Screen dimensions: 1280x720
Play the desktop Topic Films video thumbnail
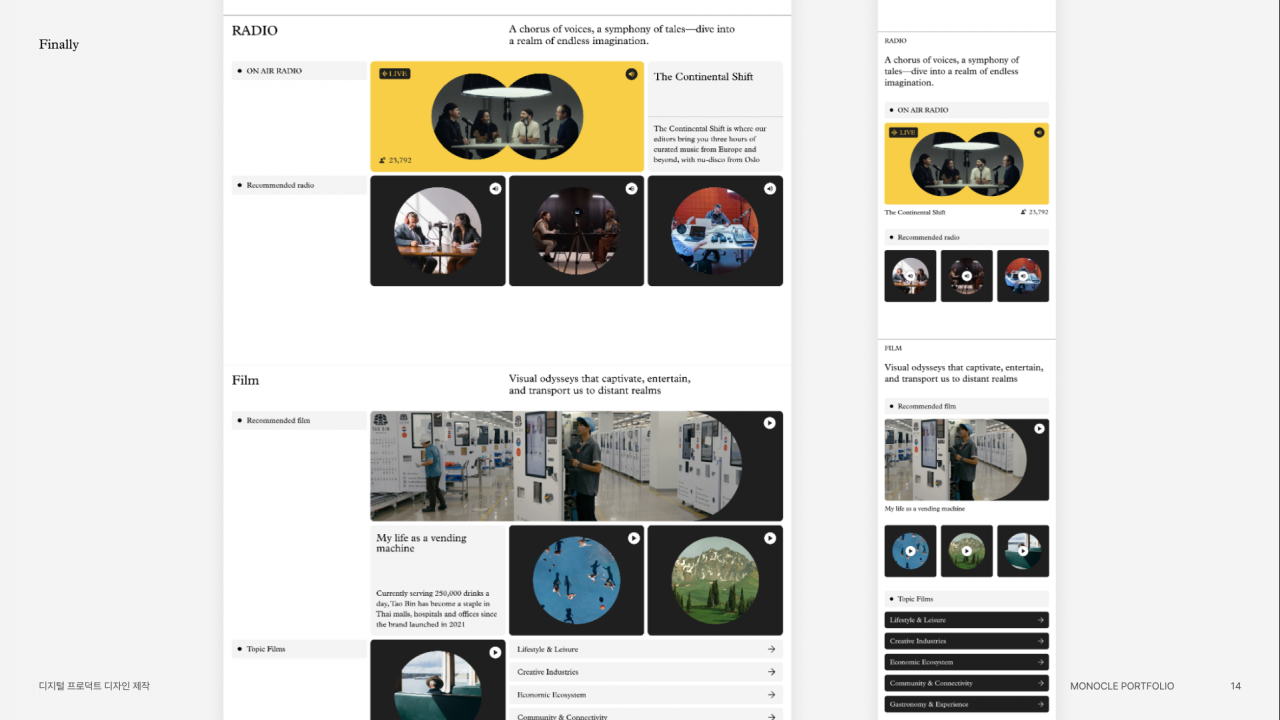click(x=495, y=652)
